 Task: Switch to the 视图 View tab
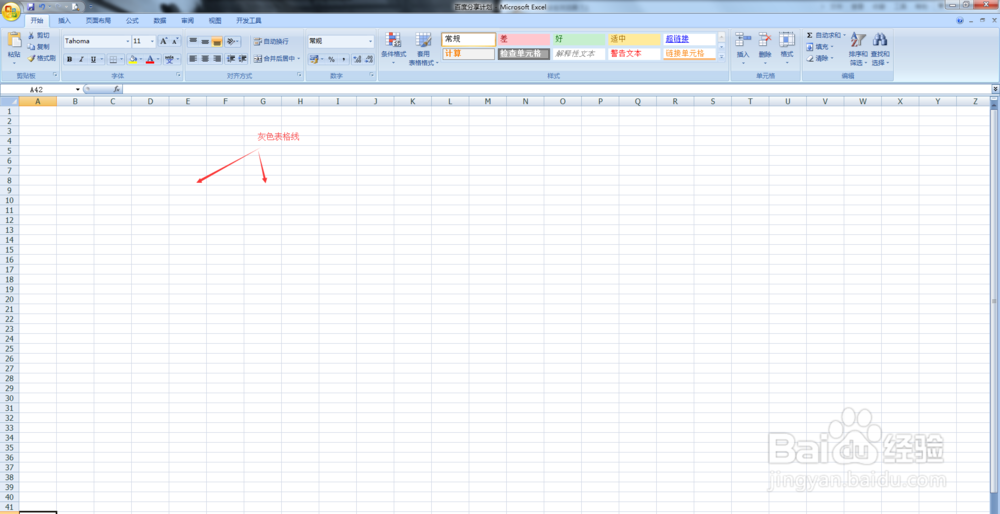point(215,20)
